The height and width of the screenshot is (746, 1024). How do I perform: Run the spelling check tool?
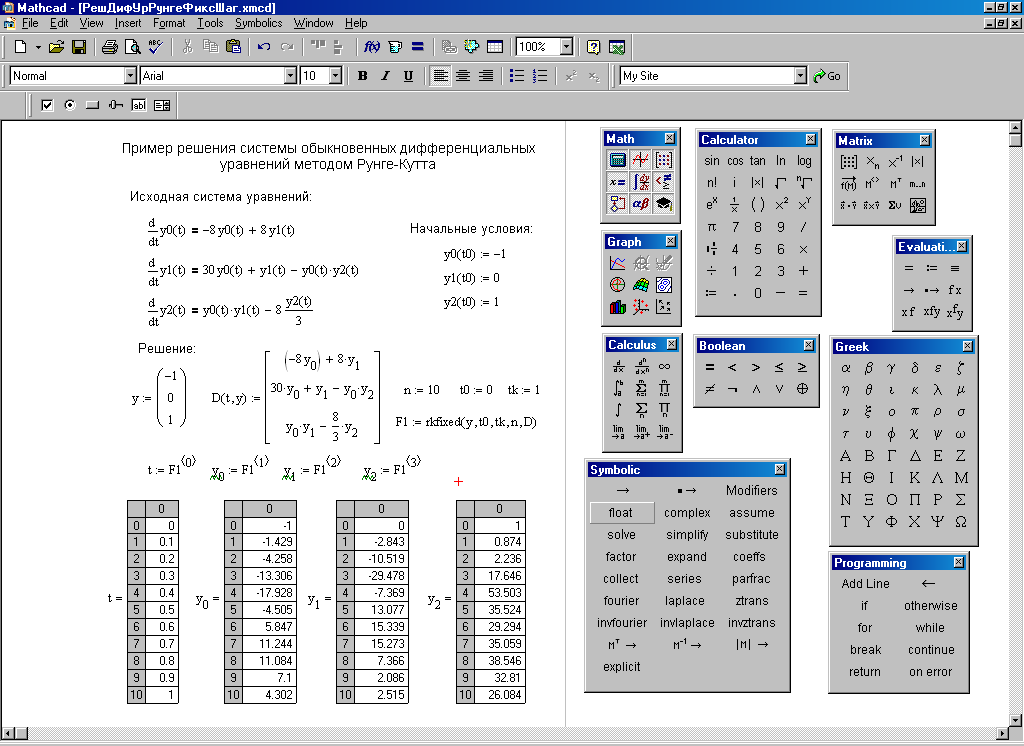pyautogui.click(x=155, y=47)
